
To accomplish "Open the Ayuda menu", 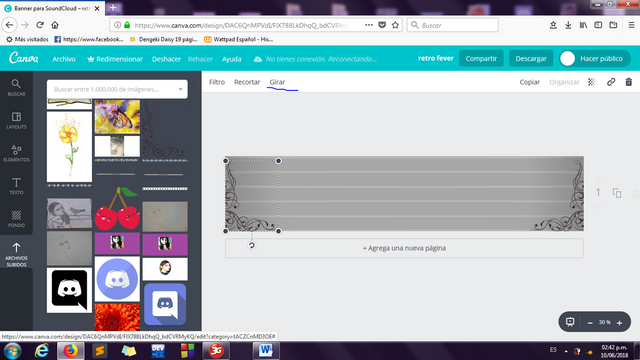I will (231, 59).
